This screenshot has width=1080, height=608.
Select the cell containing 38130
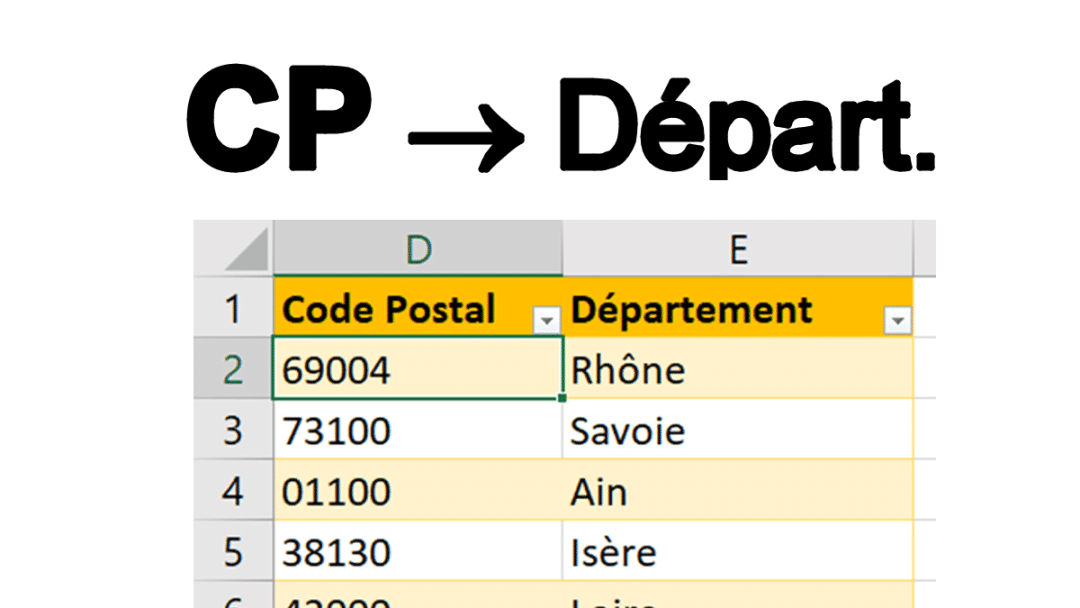point(400,551)
